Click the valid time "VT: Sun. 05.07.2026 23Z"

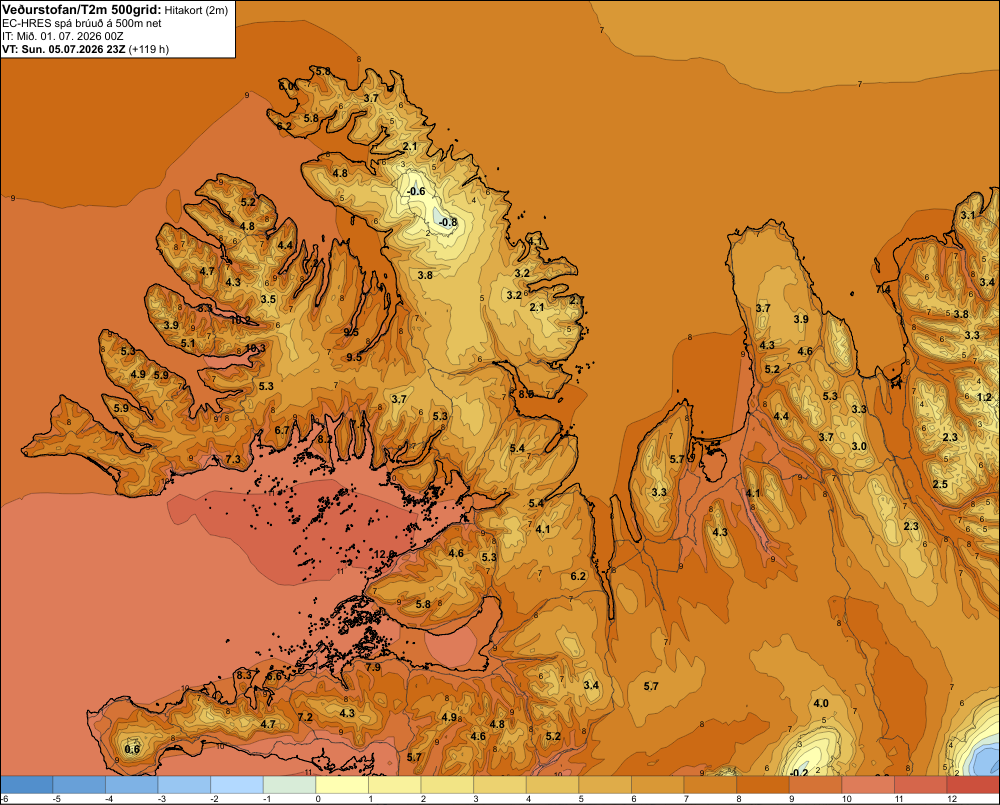64,49
